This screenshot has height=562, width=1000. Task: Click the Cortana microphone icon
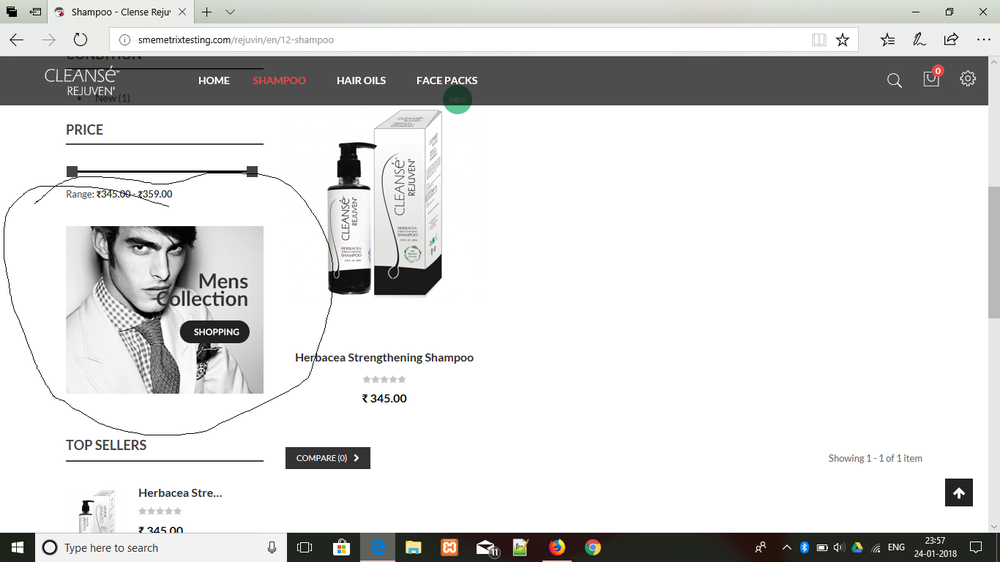(x=272, y=547)
